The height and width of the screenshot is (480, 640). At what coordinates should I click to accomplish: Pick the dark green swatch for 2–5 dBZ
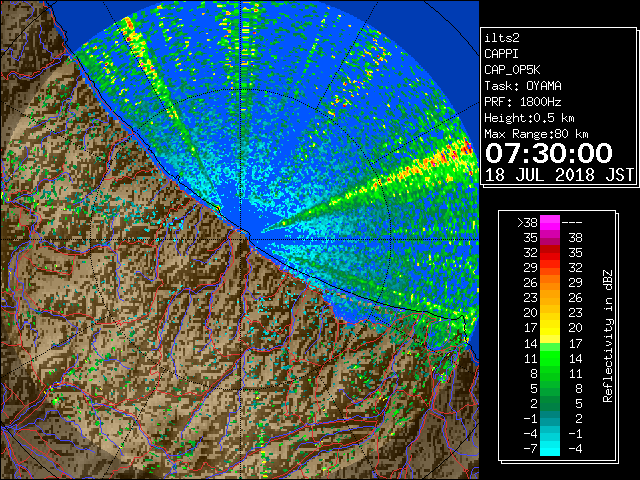[x=550, y=403]
